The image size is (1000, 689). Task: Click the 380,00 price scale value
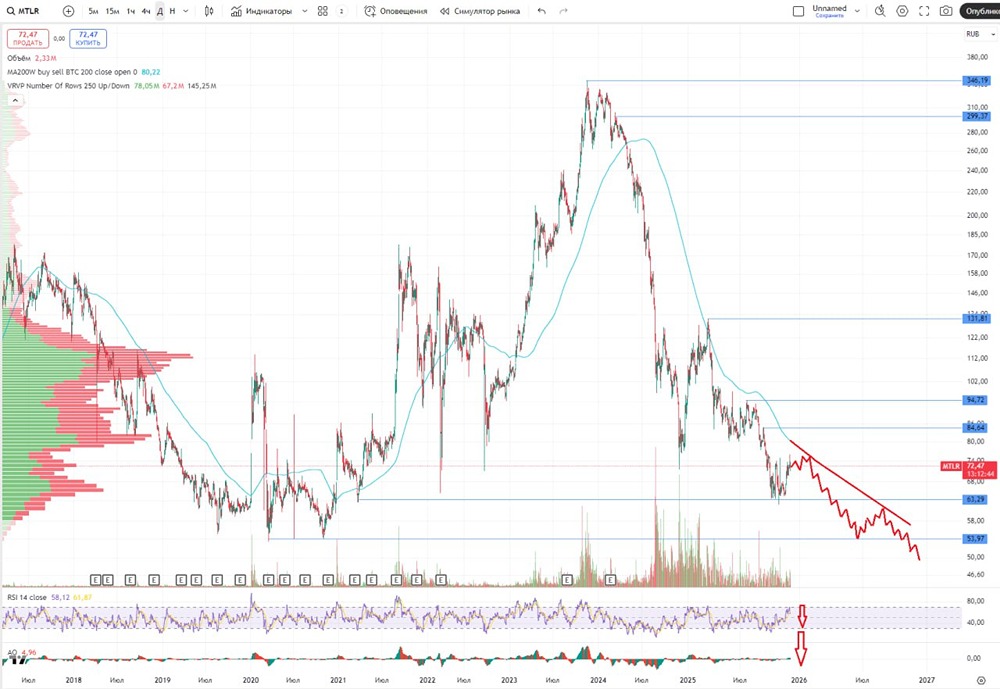977,57
